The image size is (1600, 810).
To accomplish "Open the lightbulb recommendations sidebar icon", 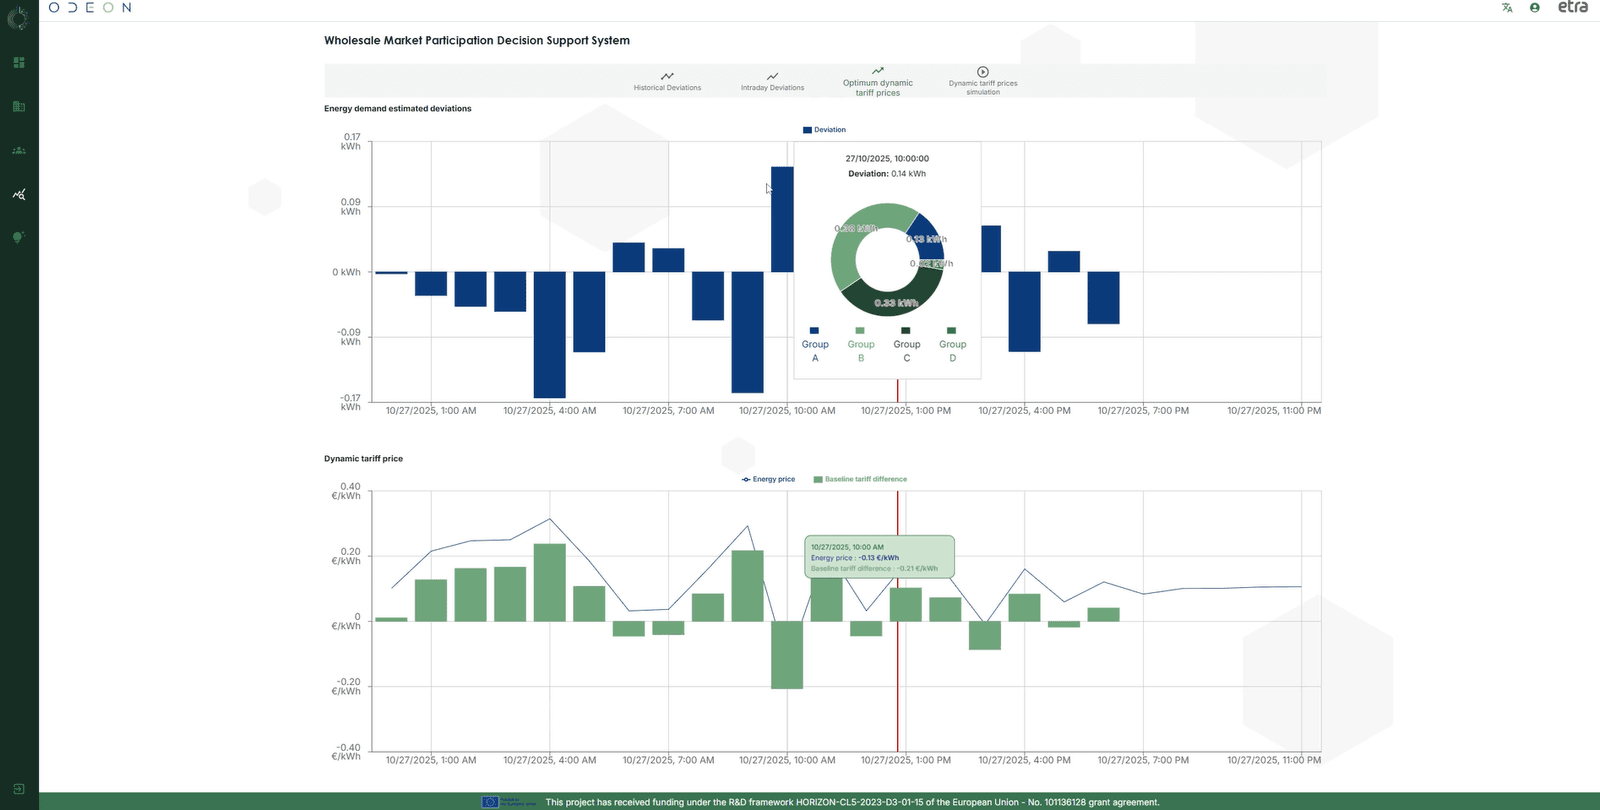I will [x=18, y=238].
